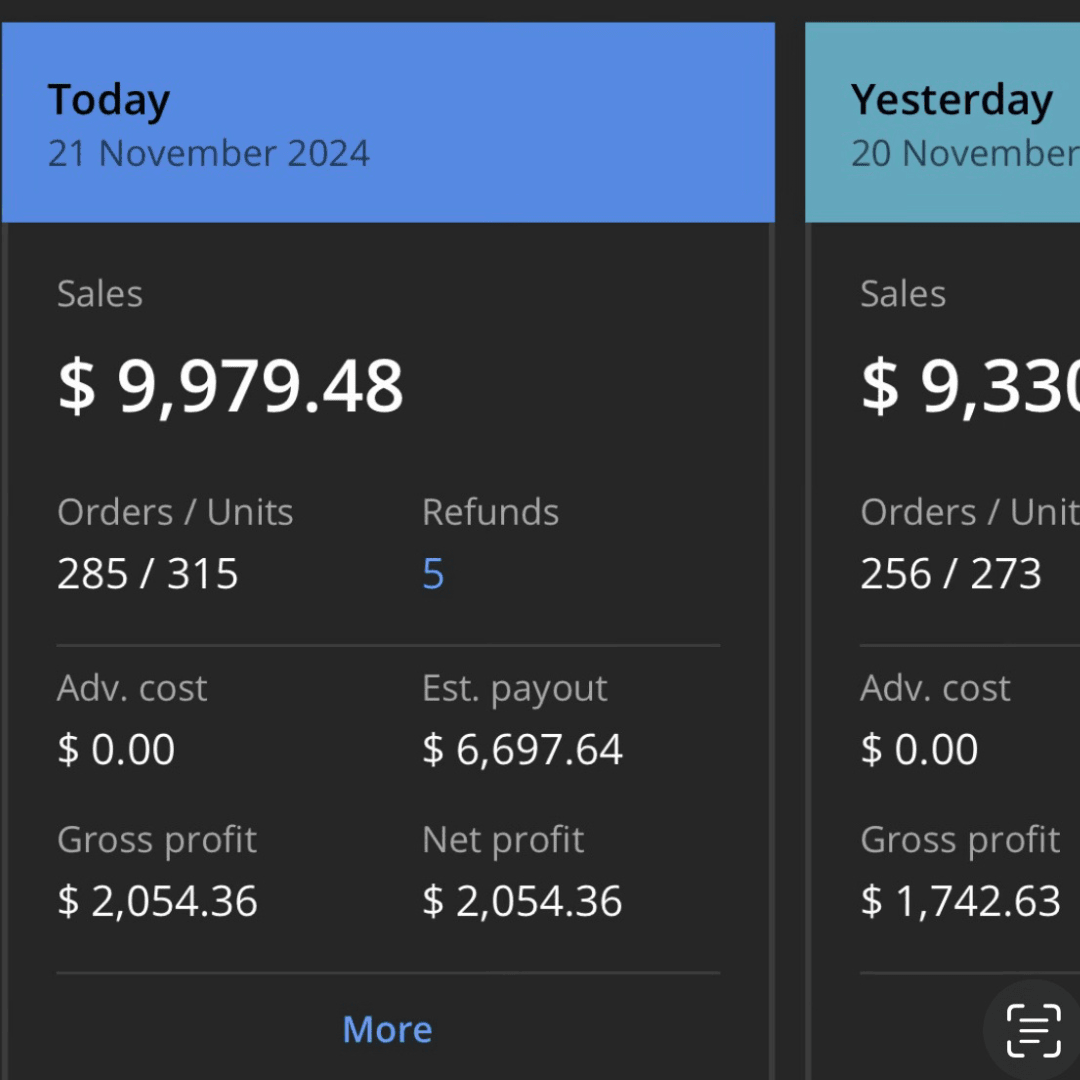Viewport: 1080px width, 1080px height.
Task: Click the text scan icon
Action: (x=1032, y=1031)
